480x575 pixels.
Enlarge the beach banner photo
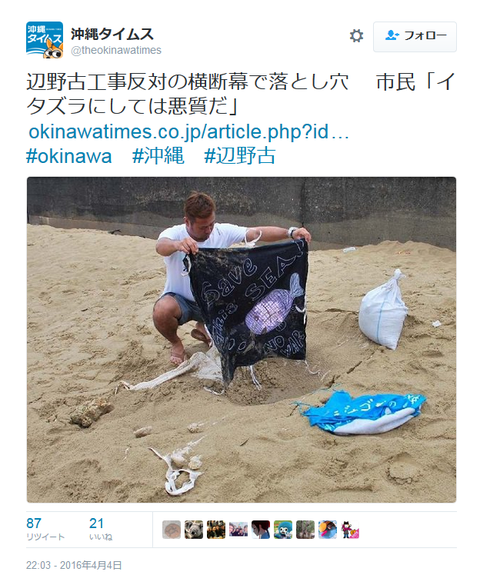[x=241, y=340]
